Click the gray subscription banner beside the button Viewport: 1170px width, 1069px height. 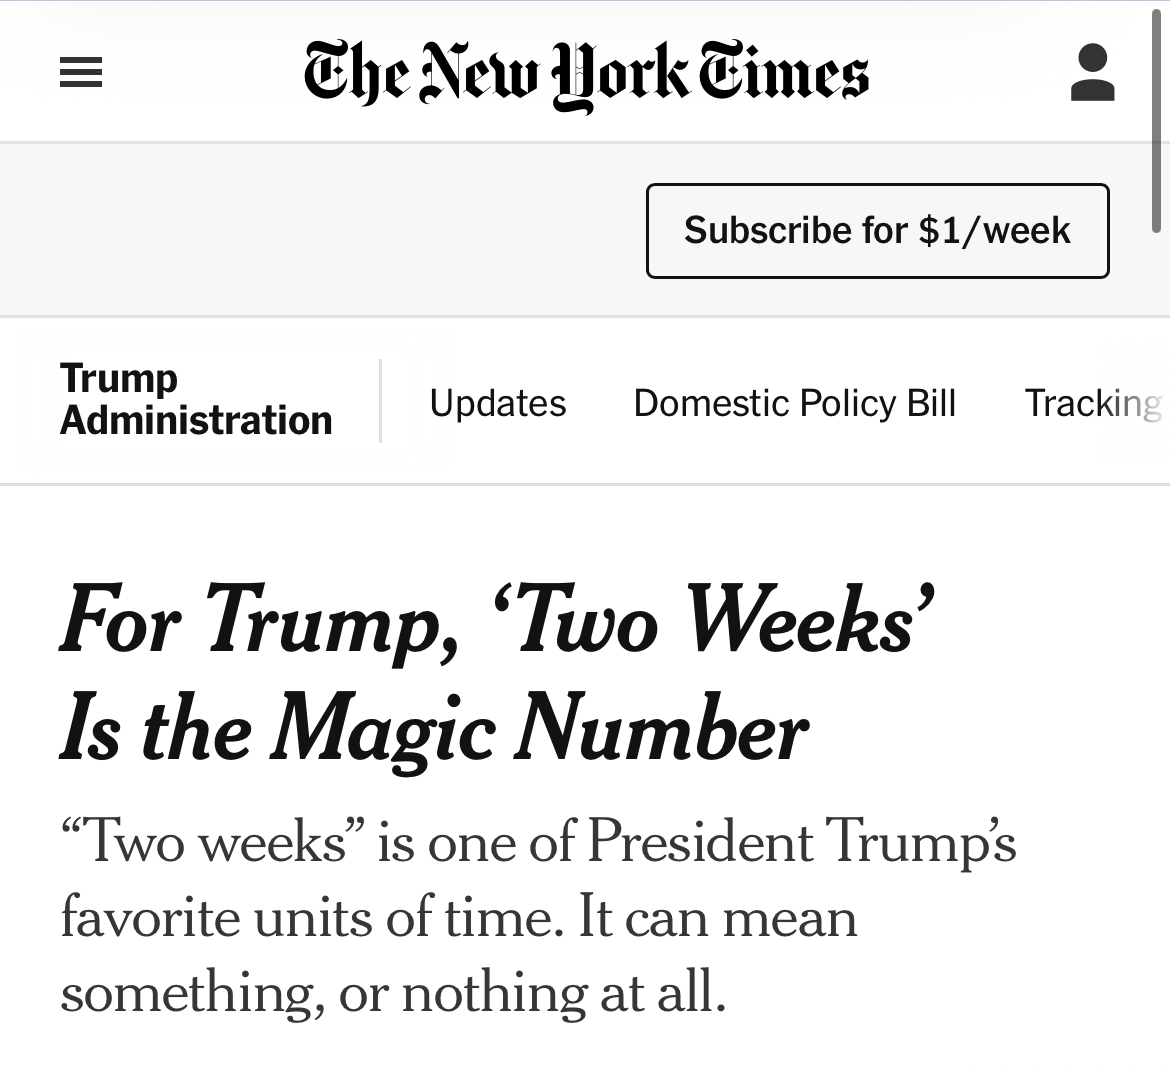[x=321, y=231]
